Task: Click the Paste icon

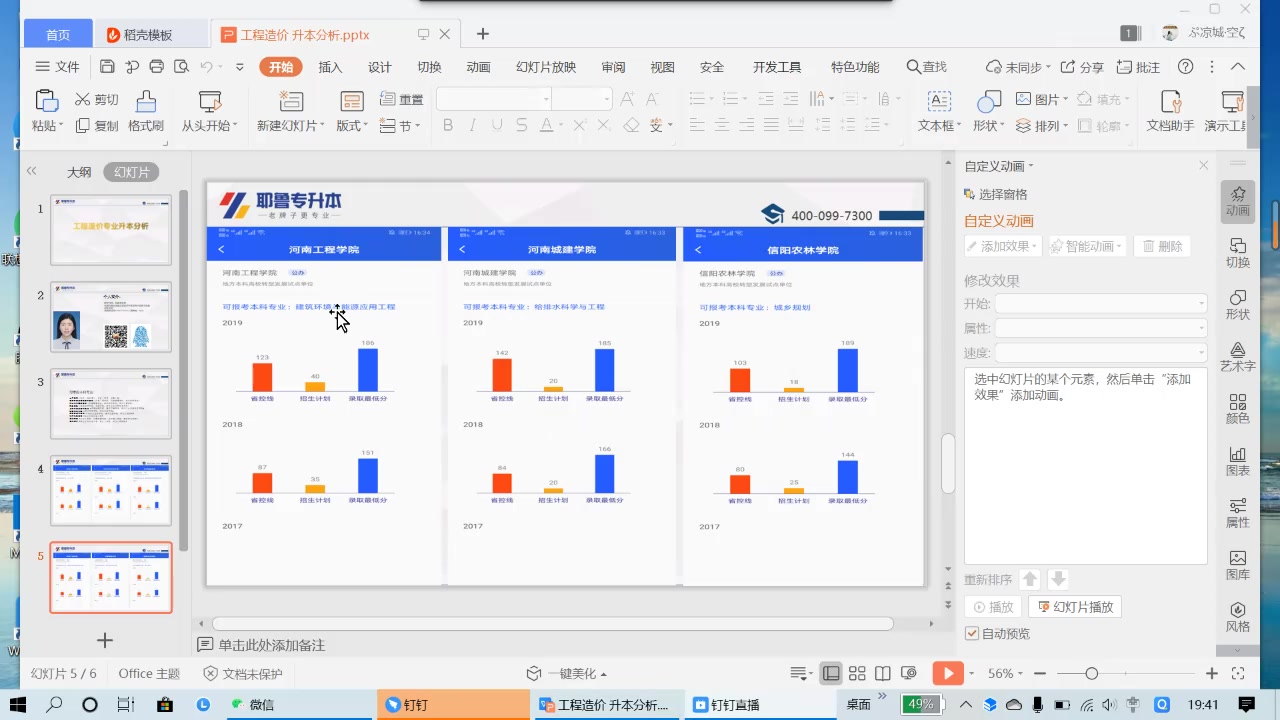Action: click(46, 101)
